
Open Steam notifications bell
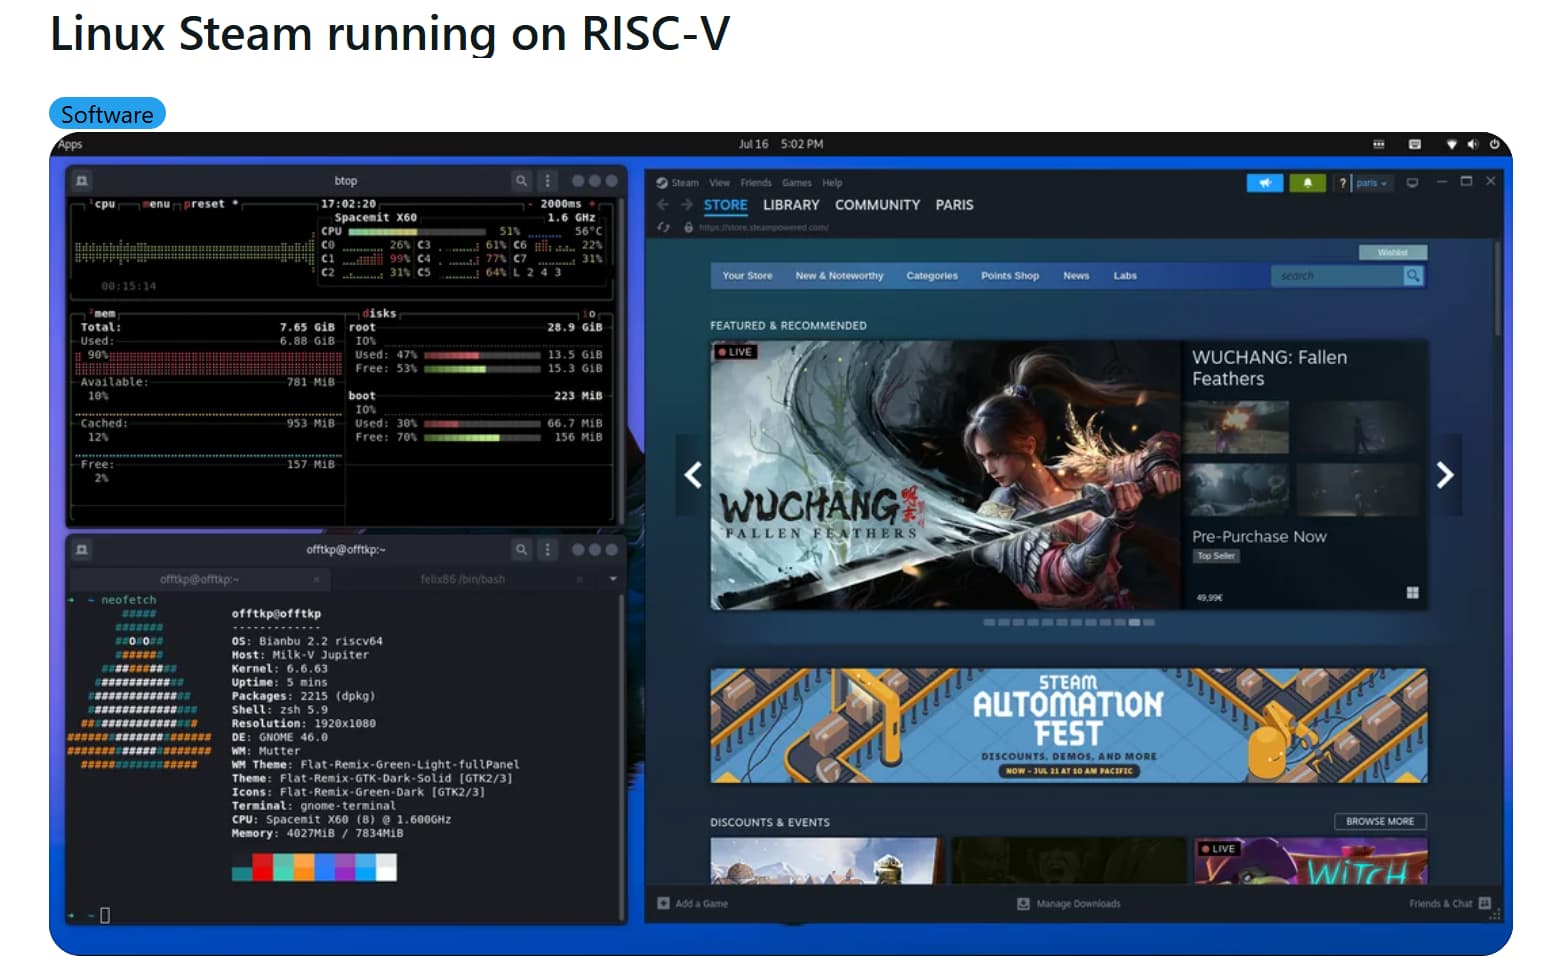point(1307,183)
